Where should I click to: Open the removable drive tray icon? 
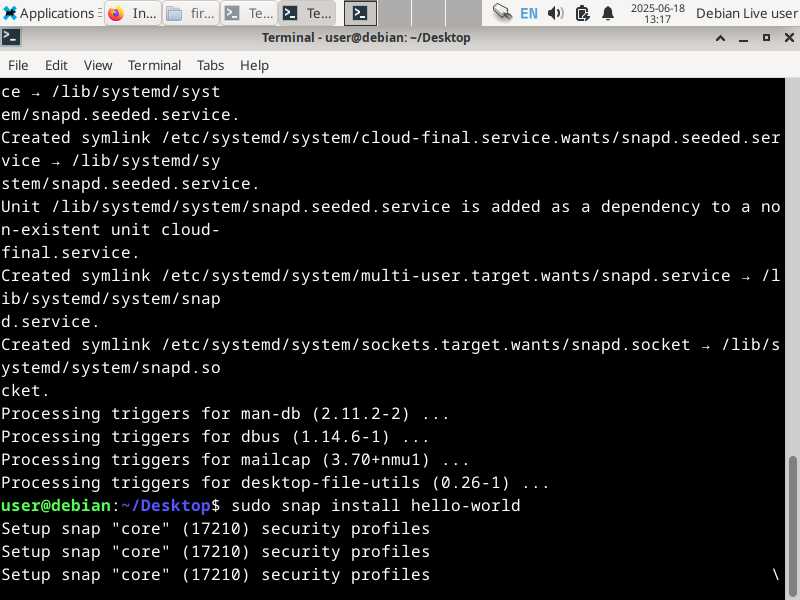502,13
